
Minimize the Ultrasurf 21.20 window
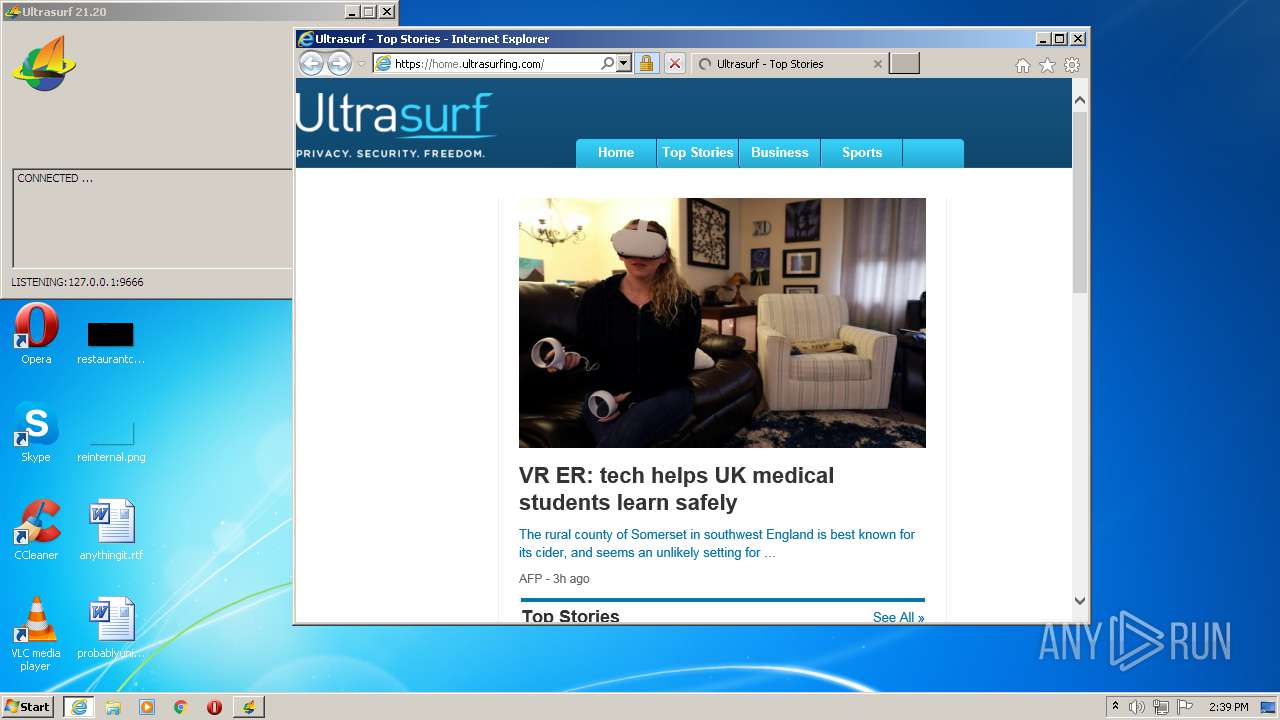(352, 12)
